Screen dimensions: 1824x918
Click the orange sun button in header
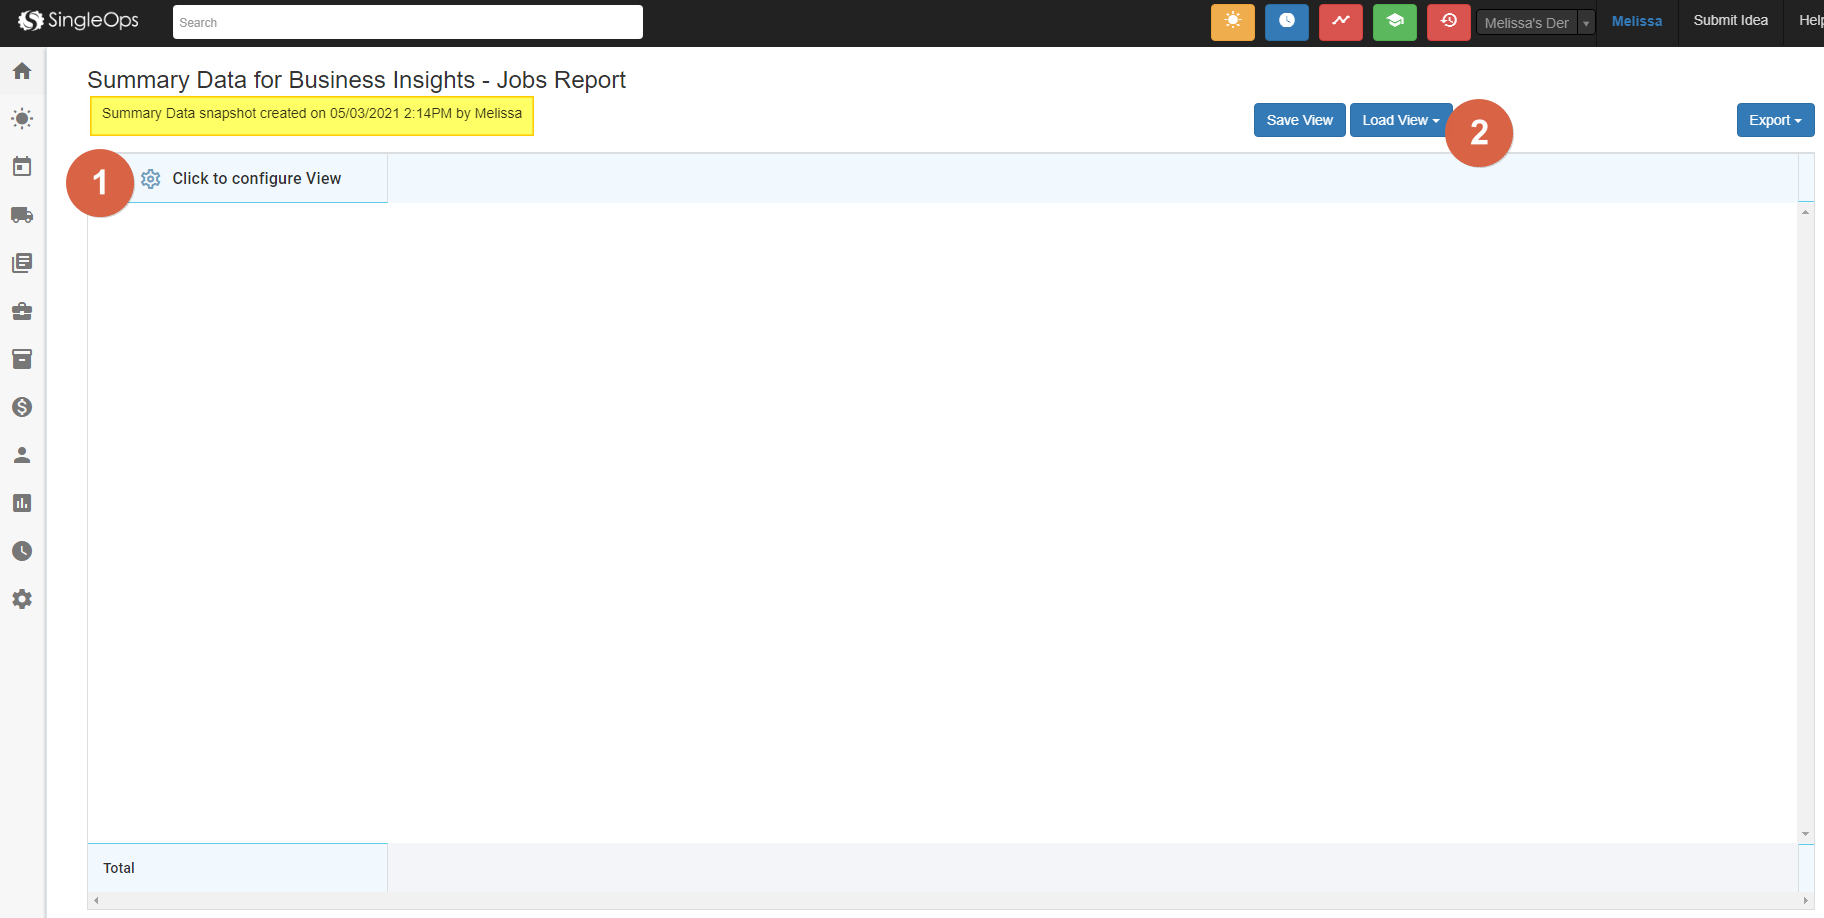[1232, 22]
